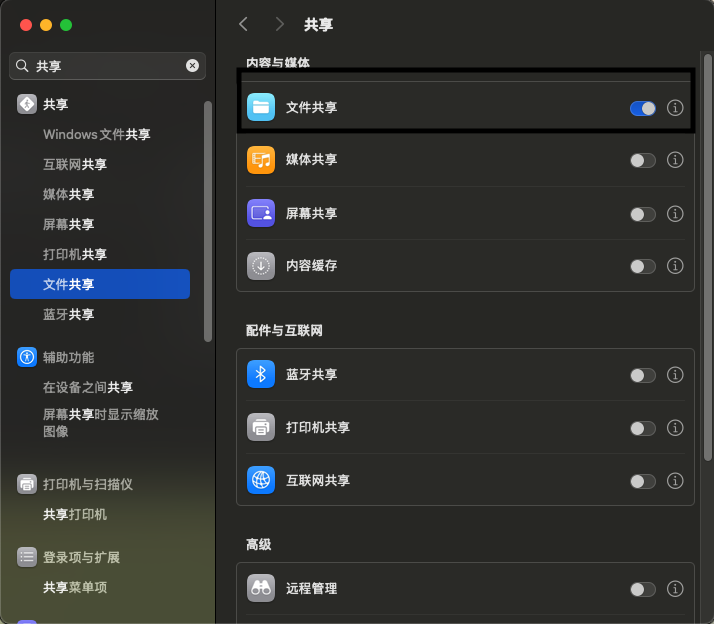Click the 打印机共享 printer icon
The width and height of the screenshot is (714, 624).
pos(260,427)
